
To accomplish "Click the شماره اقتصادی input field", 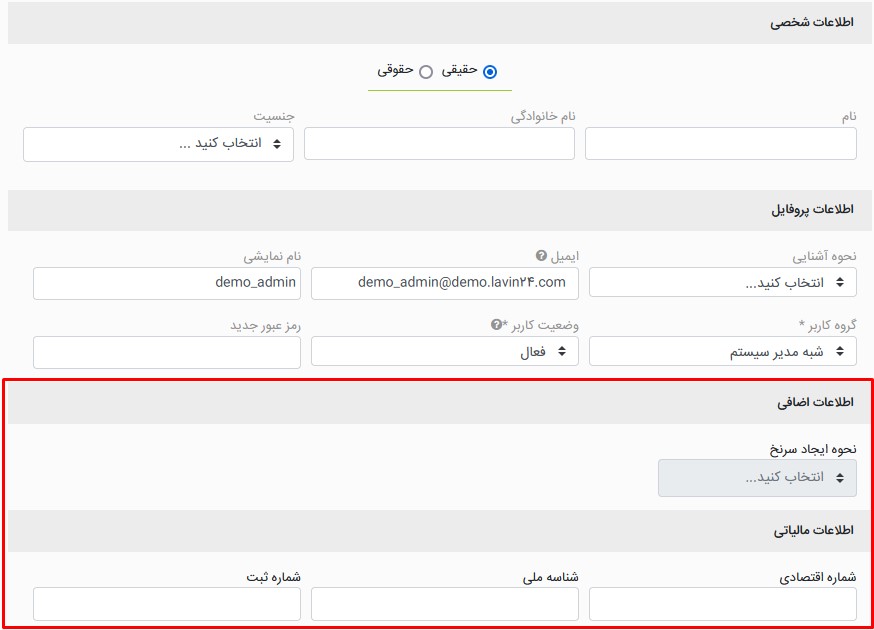I will [x=722, y=604].
